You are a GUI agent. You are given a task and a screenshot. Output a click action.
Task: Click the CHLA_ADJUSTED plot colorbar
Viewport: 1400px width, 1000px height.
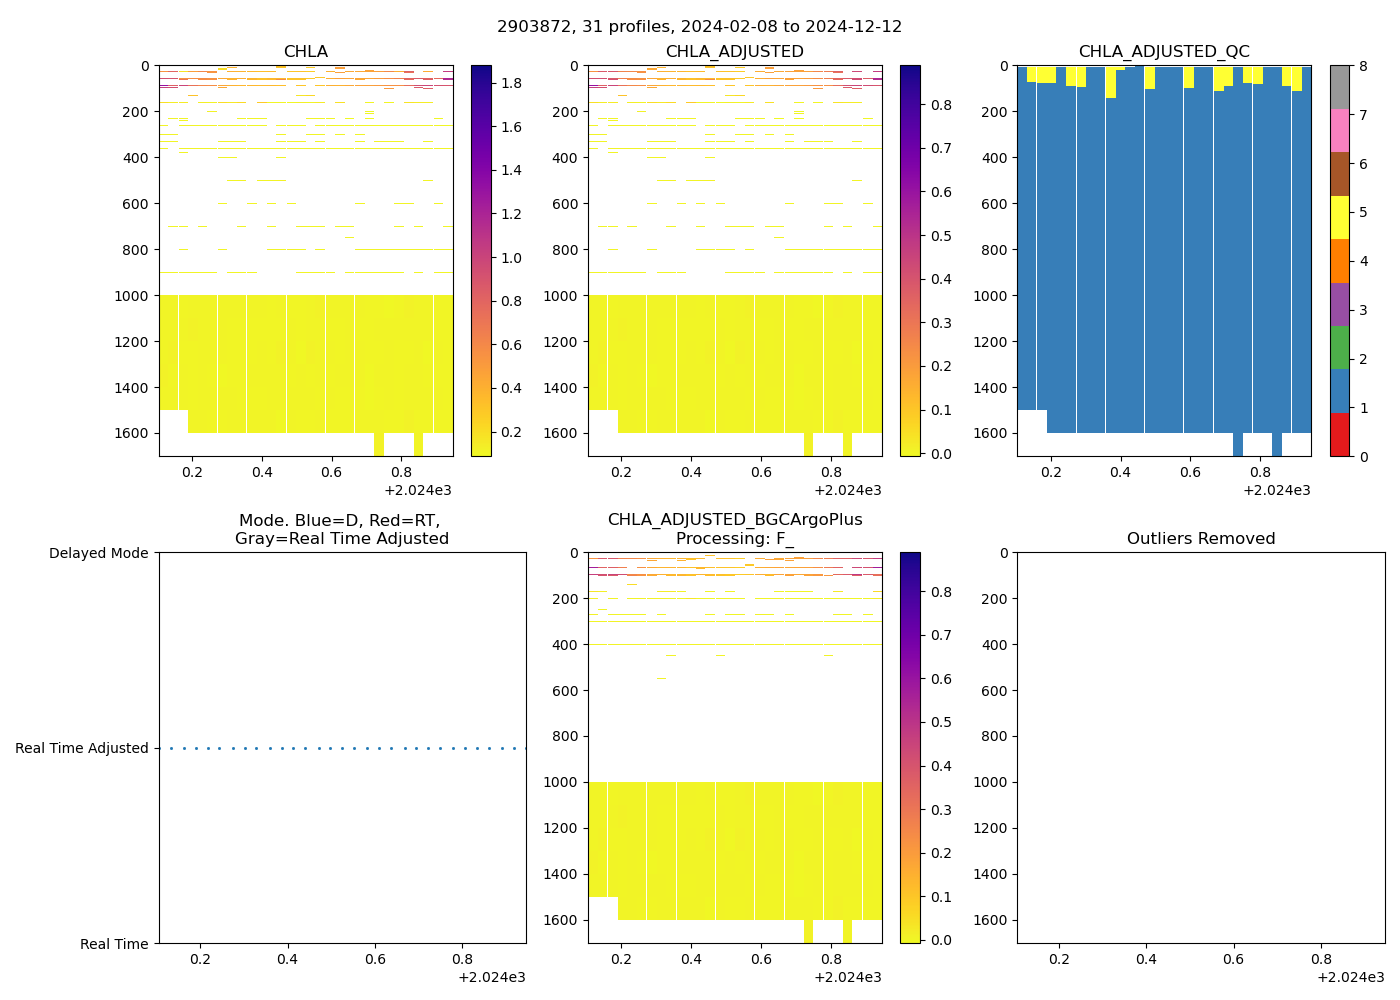click(x=910, y=260)
